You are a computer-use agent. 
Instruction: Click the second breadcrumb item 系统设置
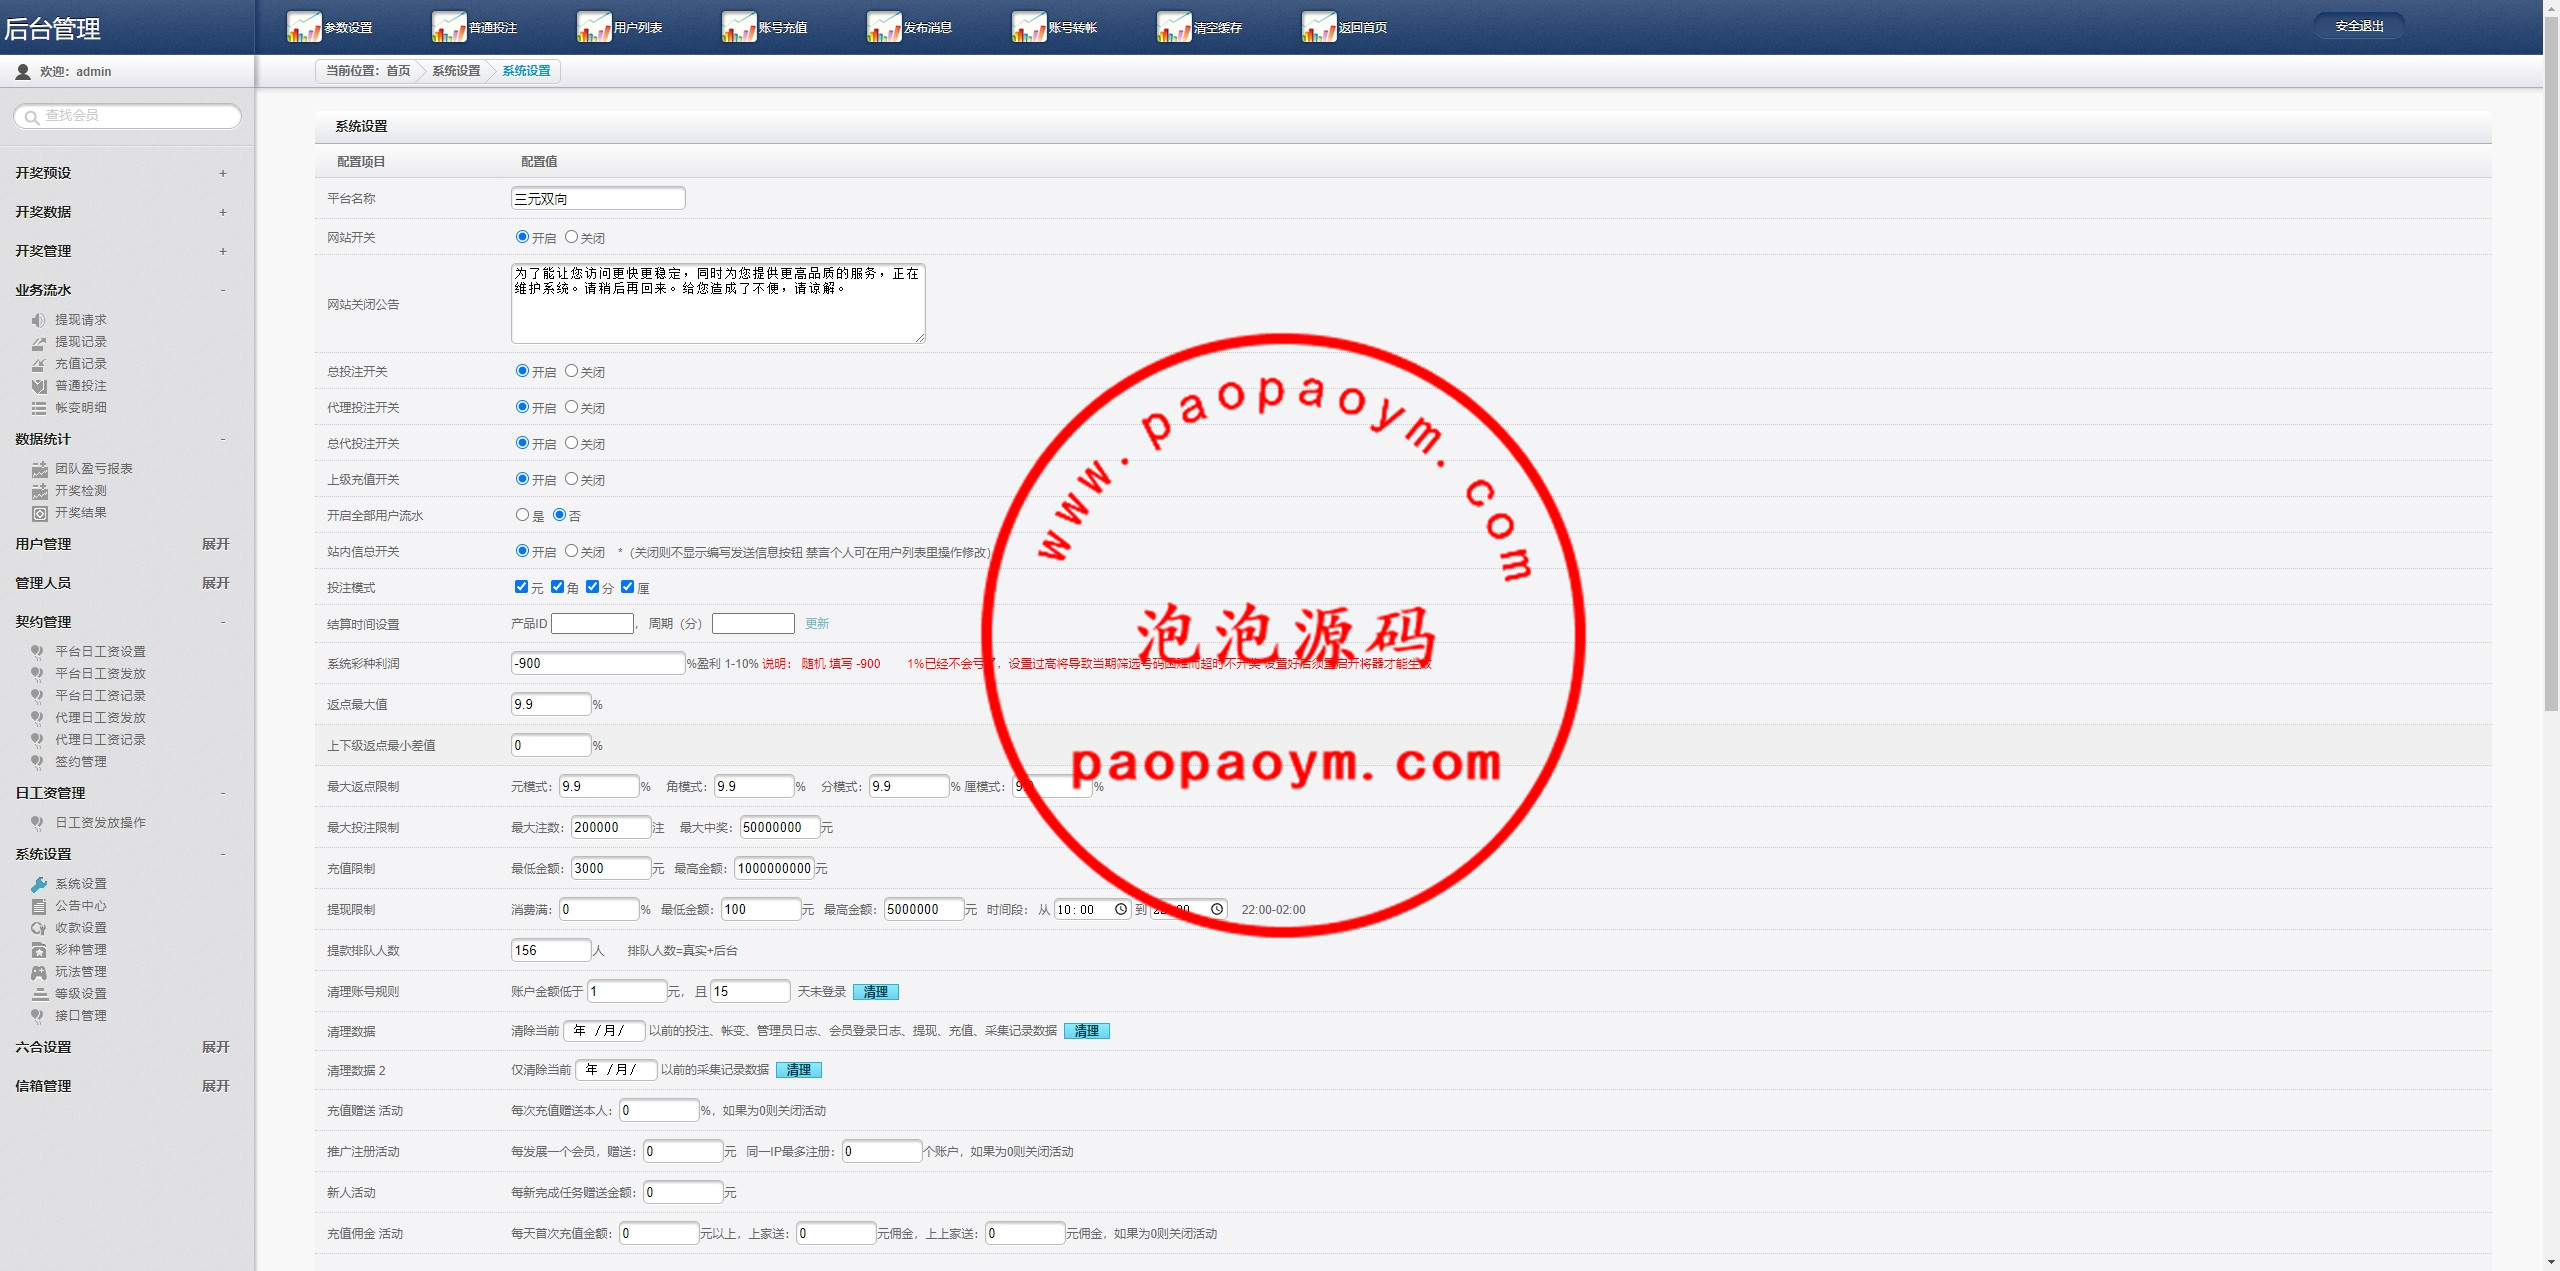pyautogui.click(x=456, y=71)
